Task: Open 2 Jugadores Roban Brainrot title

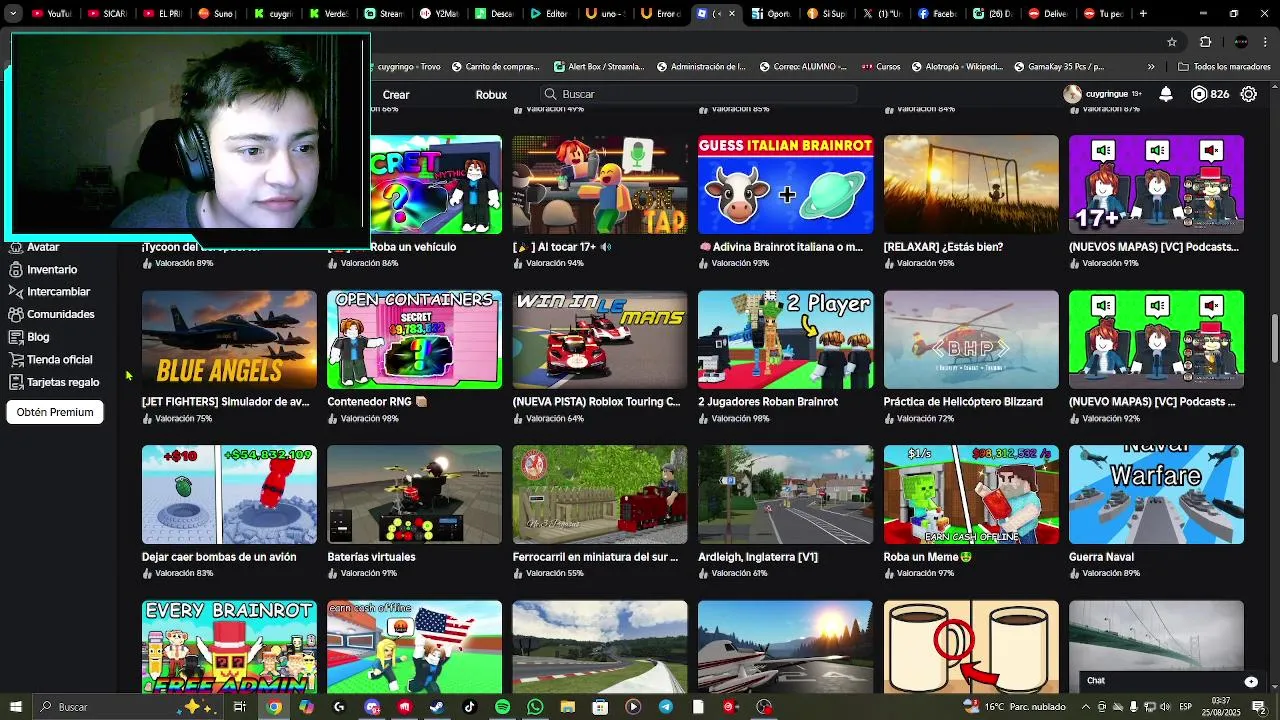Action: 768,402
